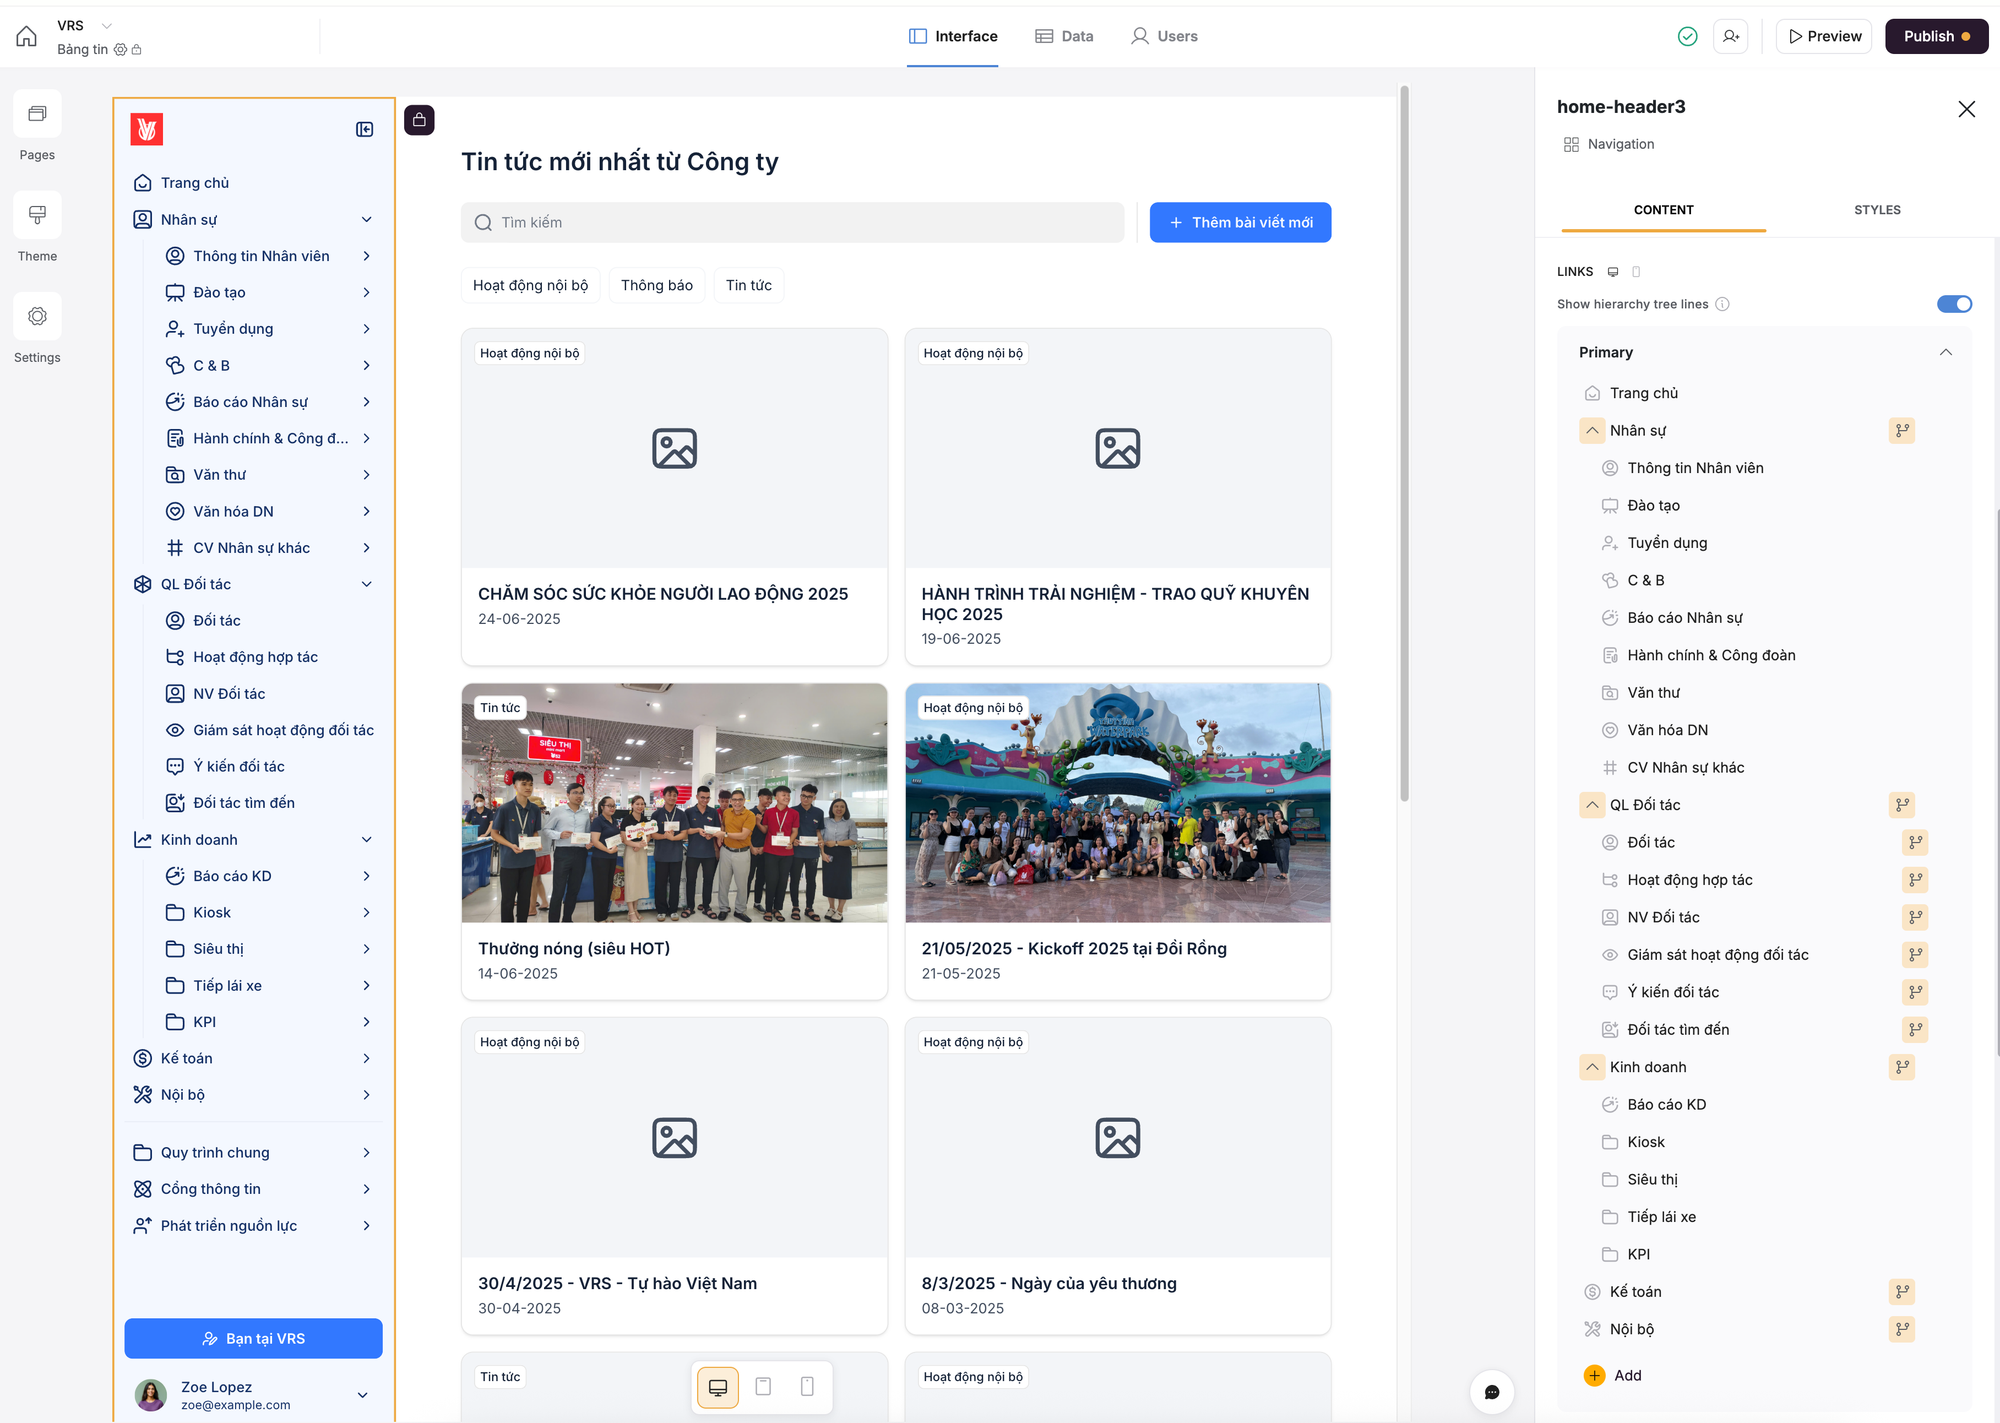Click the branch icon next to Nhân sự

point(1902,431)
